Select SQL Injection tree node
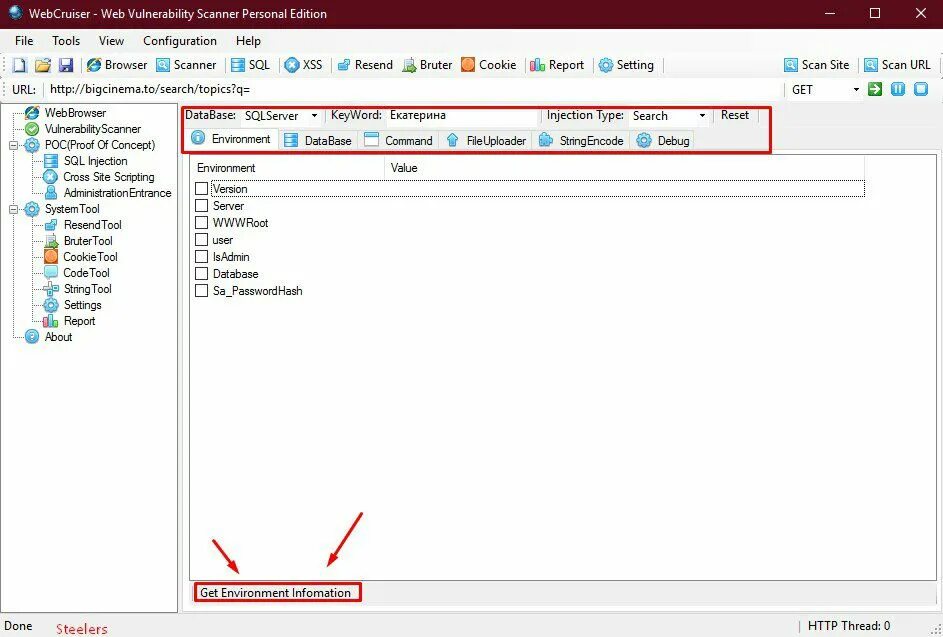 [x=95, y=161]
